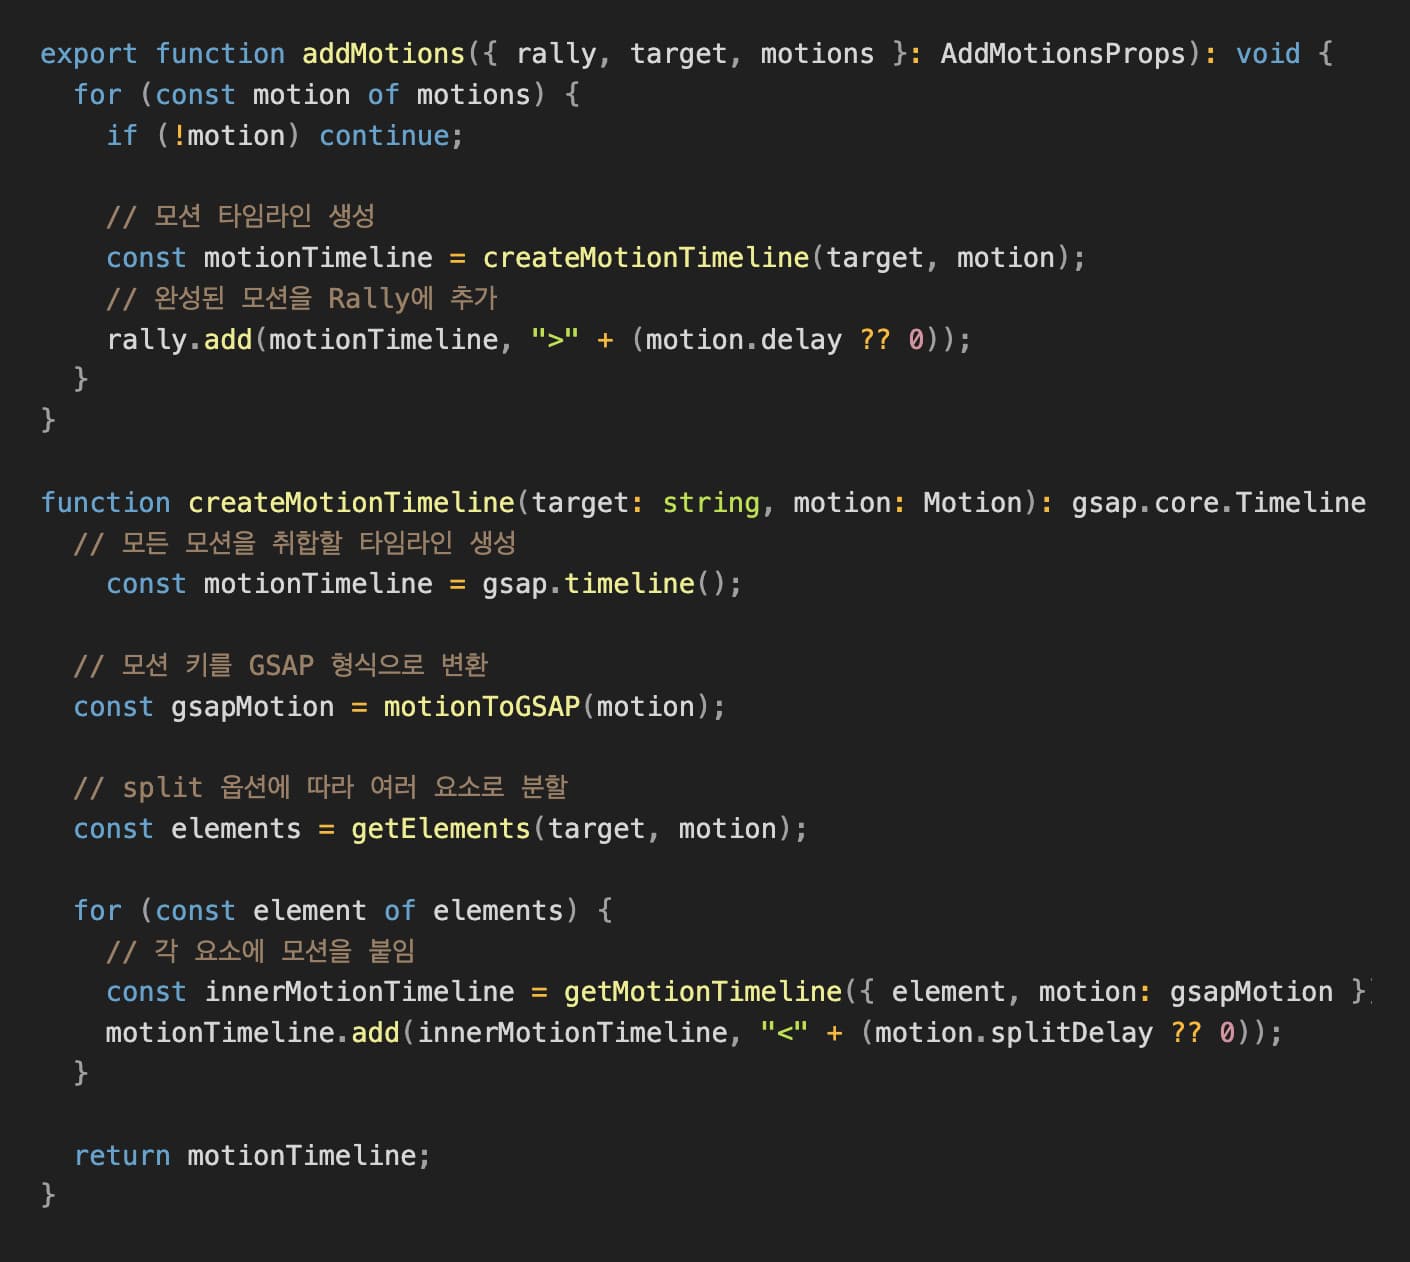
Task: Click the string type of target parameter
Action: coord(710,502)
